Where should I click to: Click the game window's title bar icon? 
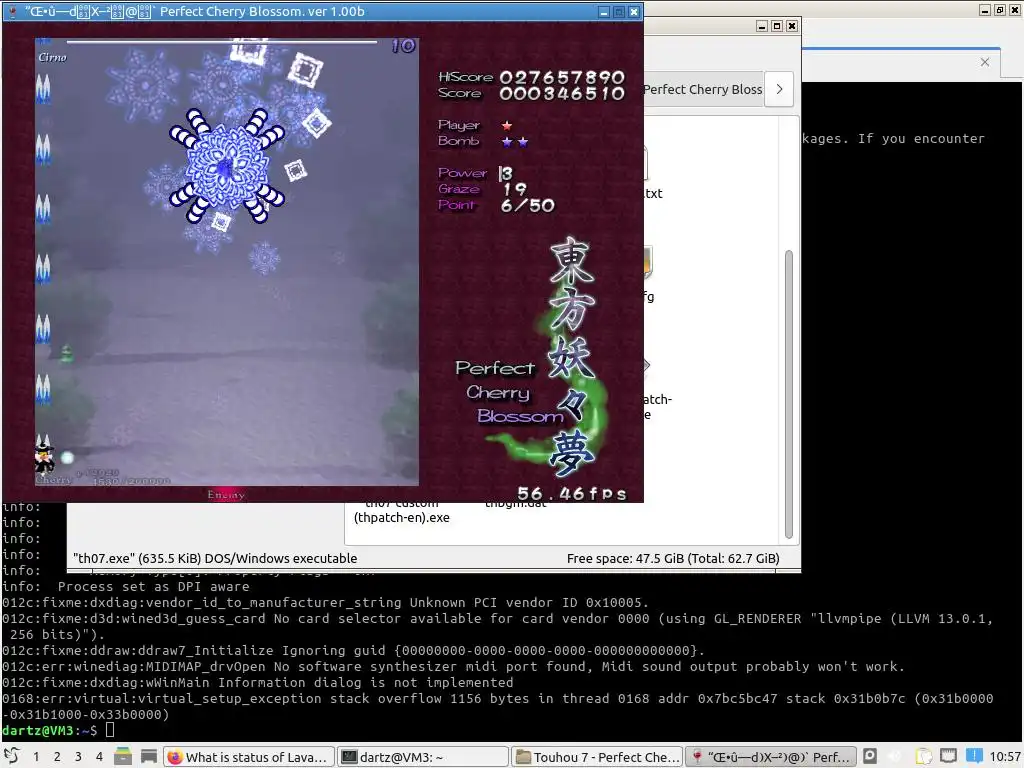12,11
